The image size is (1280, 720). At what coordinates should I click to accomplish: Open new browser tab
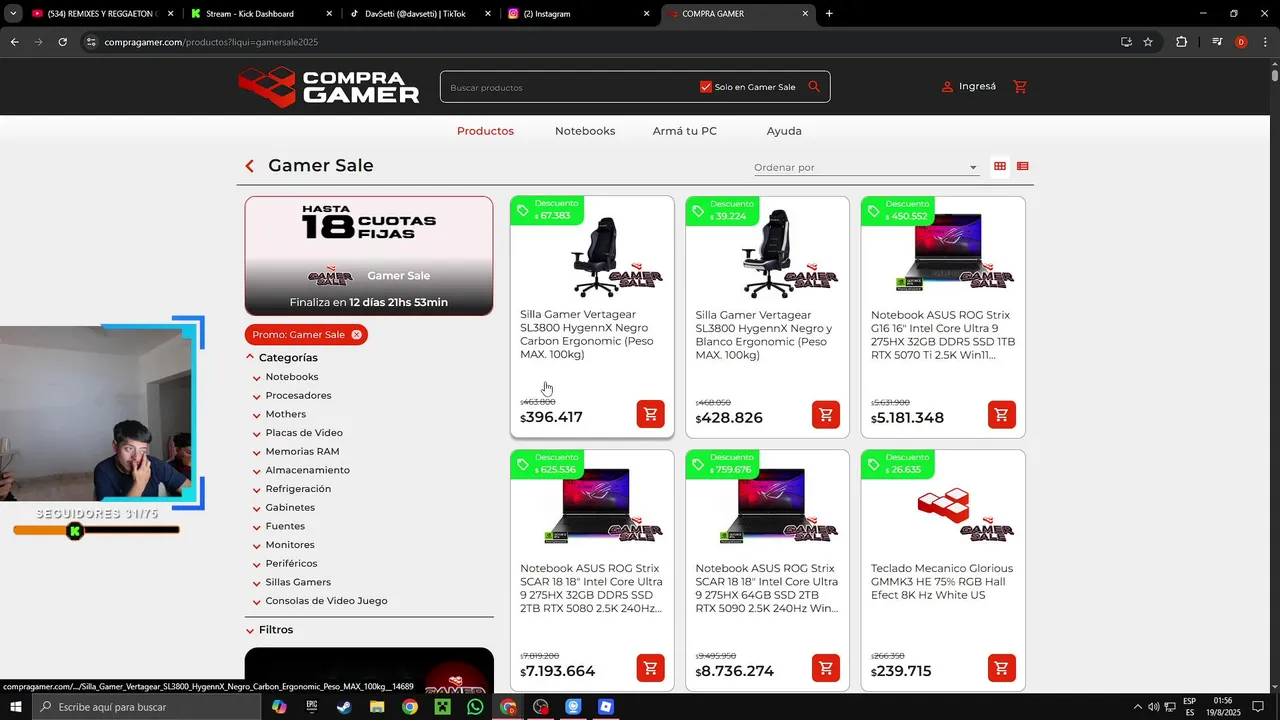pos(829,14)
